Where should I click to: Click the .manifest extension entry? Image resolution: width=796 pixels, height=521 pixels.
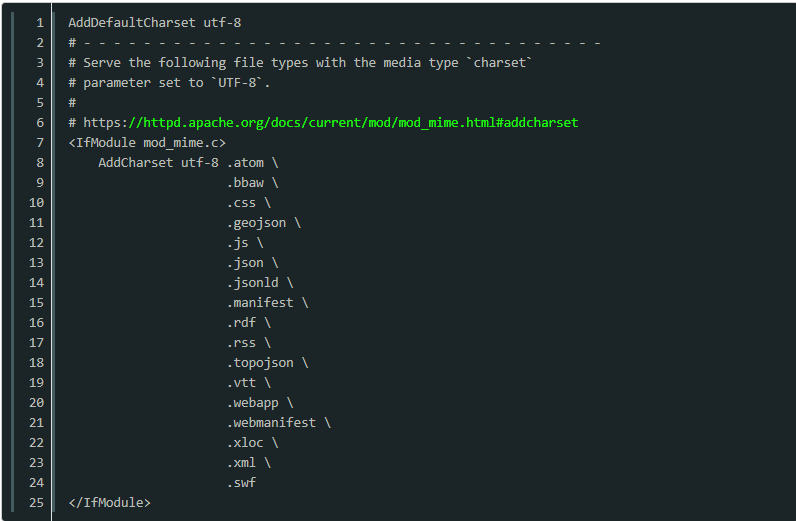tap(260, 302)
